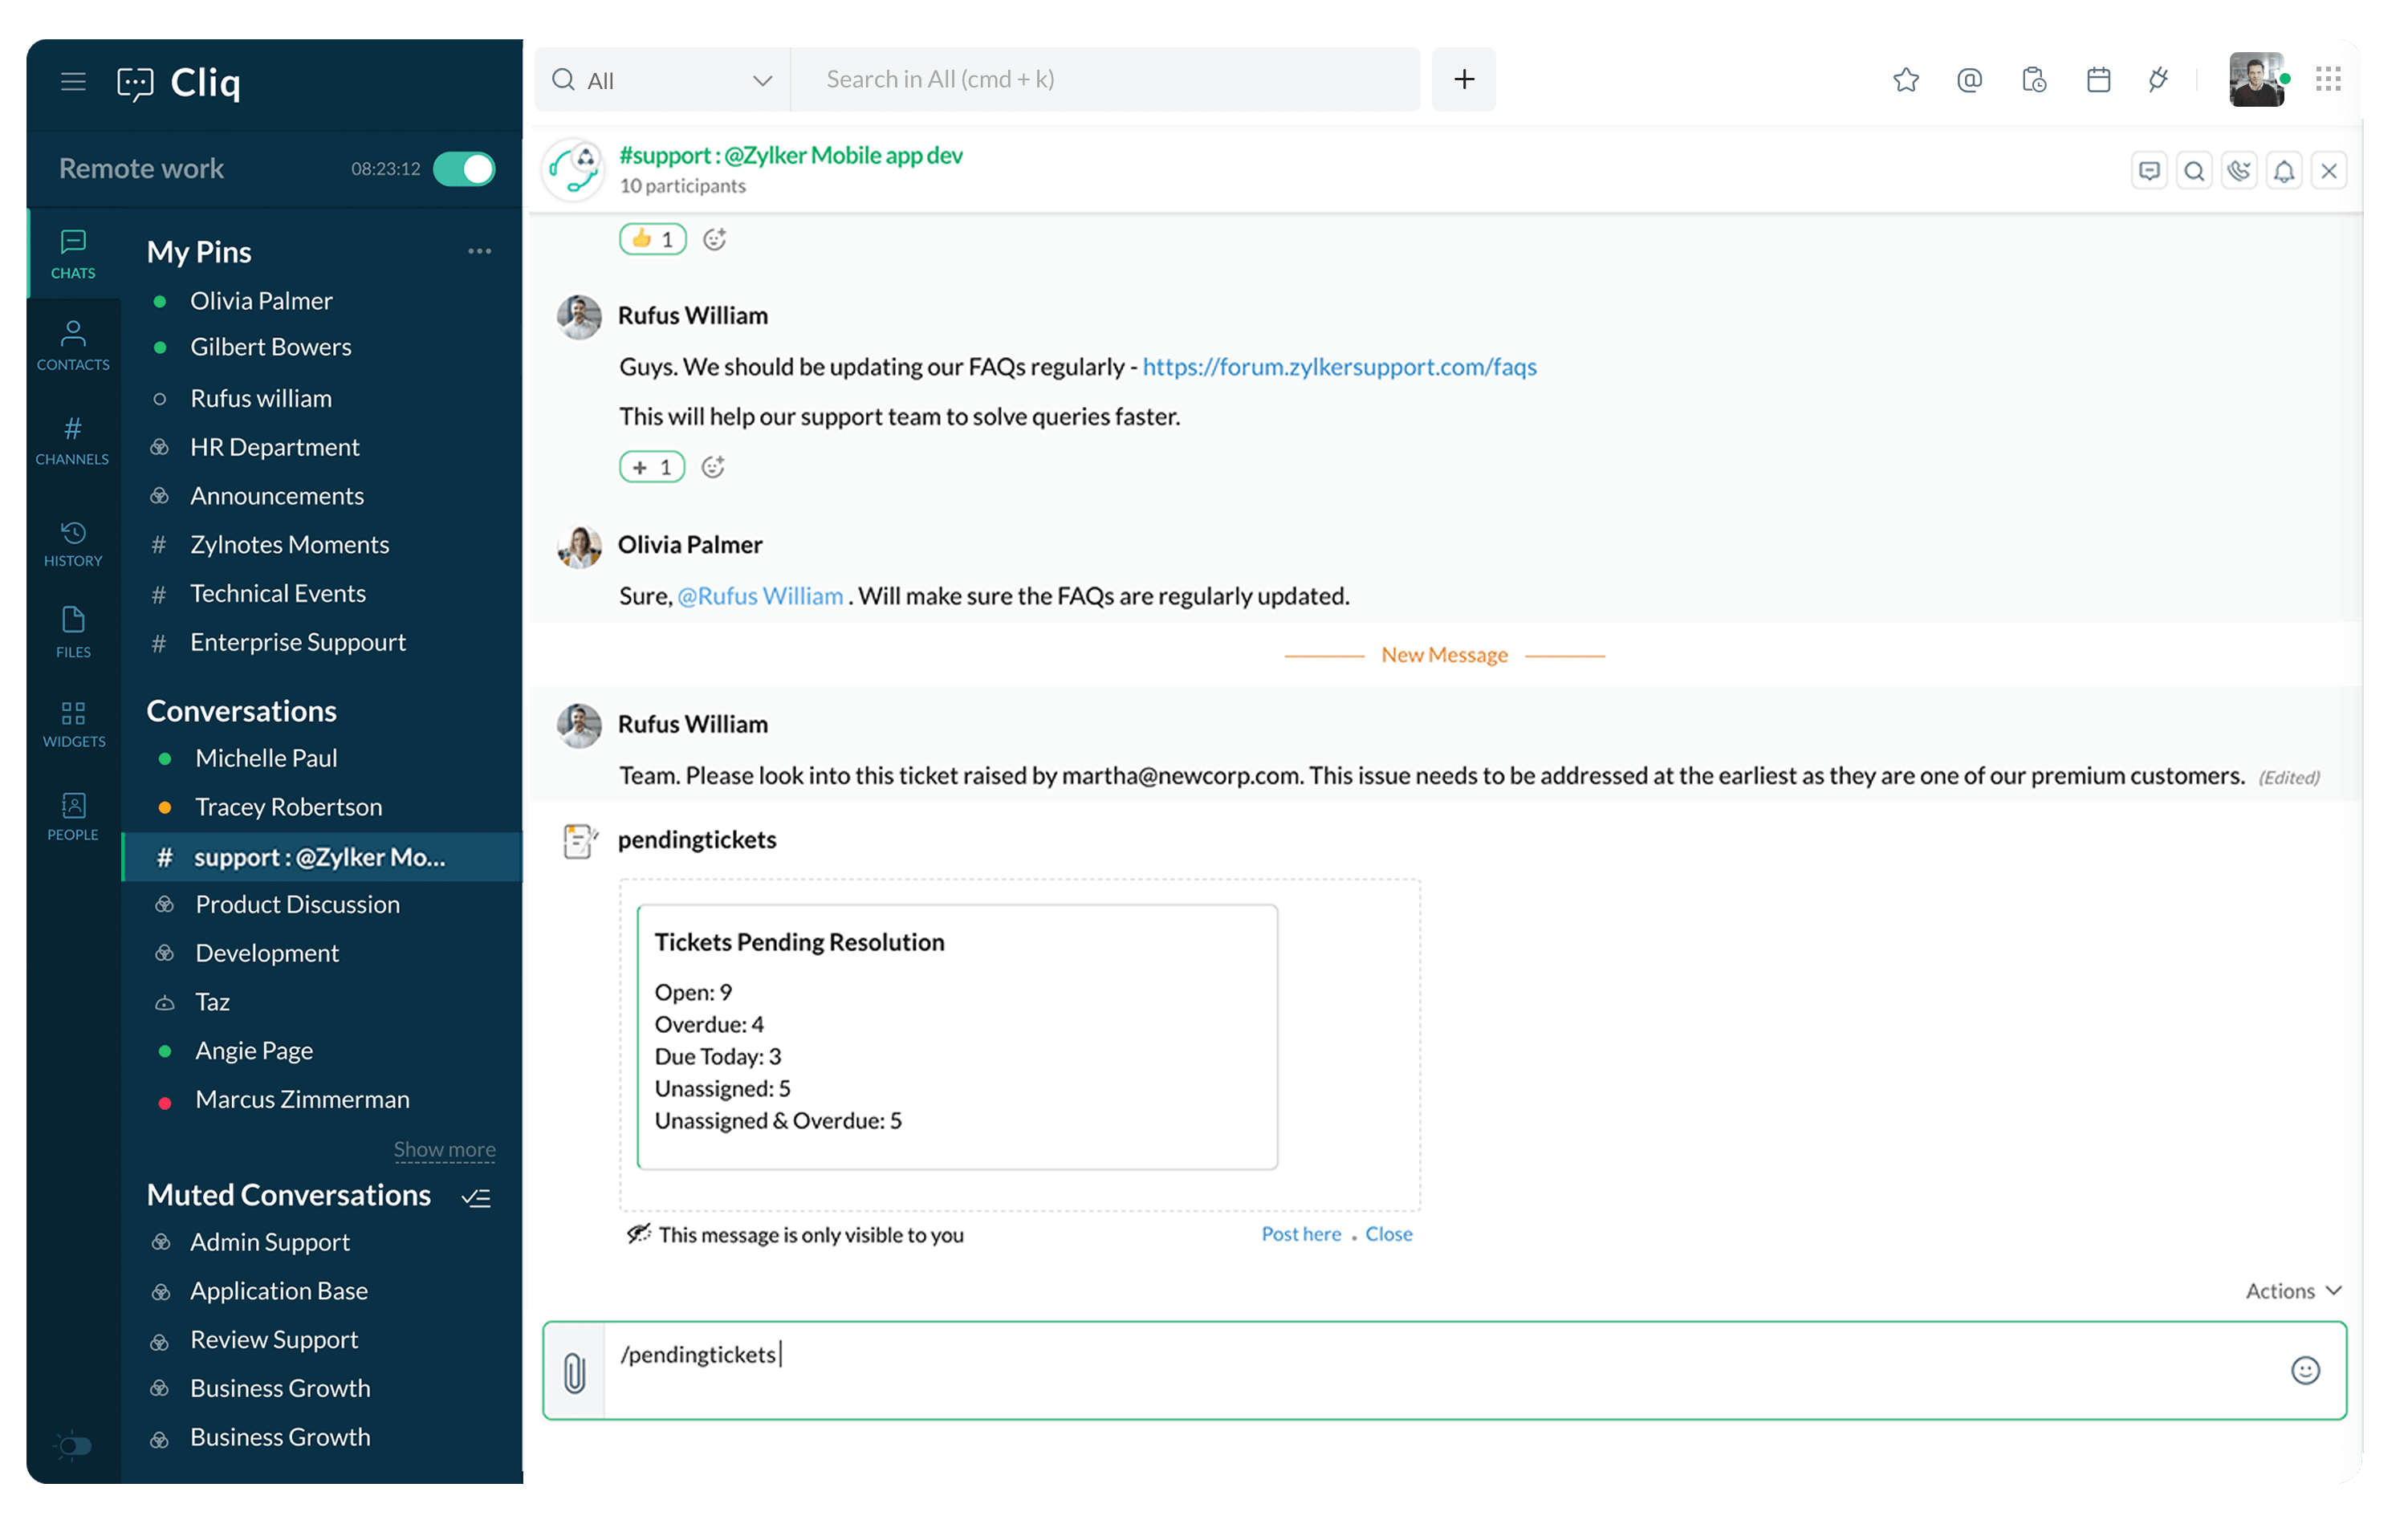Open the emoji picker smiley

click(2305, 1371)
